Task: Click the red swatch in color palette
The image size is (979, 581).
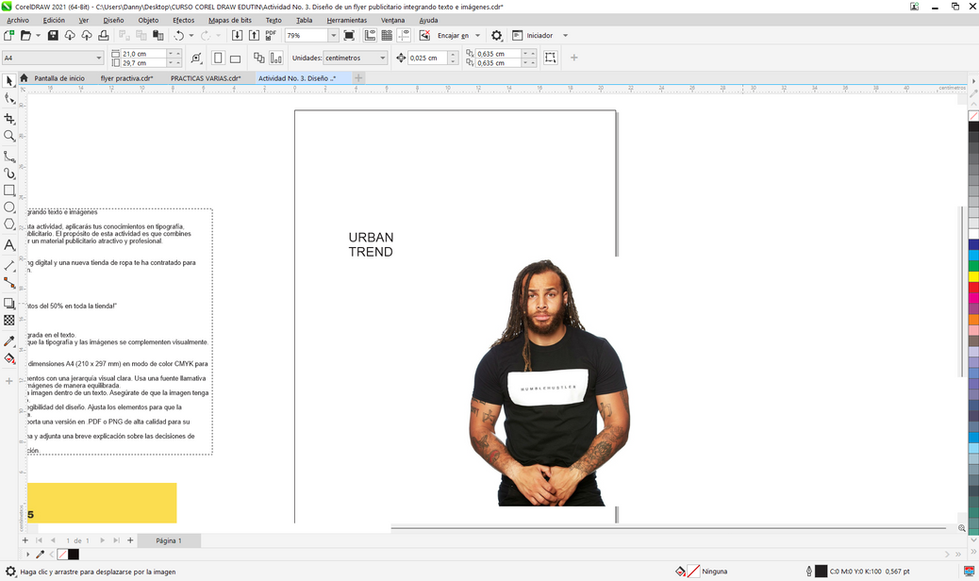Action: pos(973,287)
